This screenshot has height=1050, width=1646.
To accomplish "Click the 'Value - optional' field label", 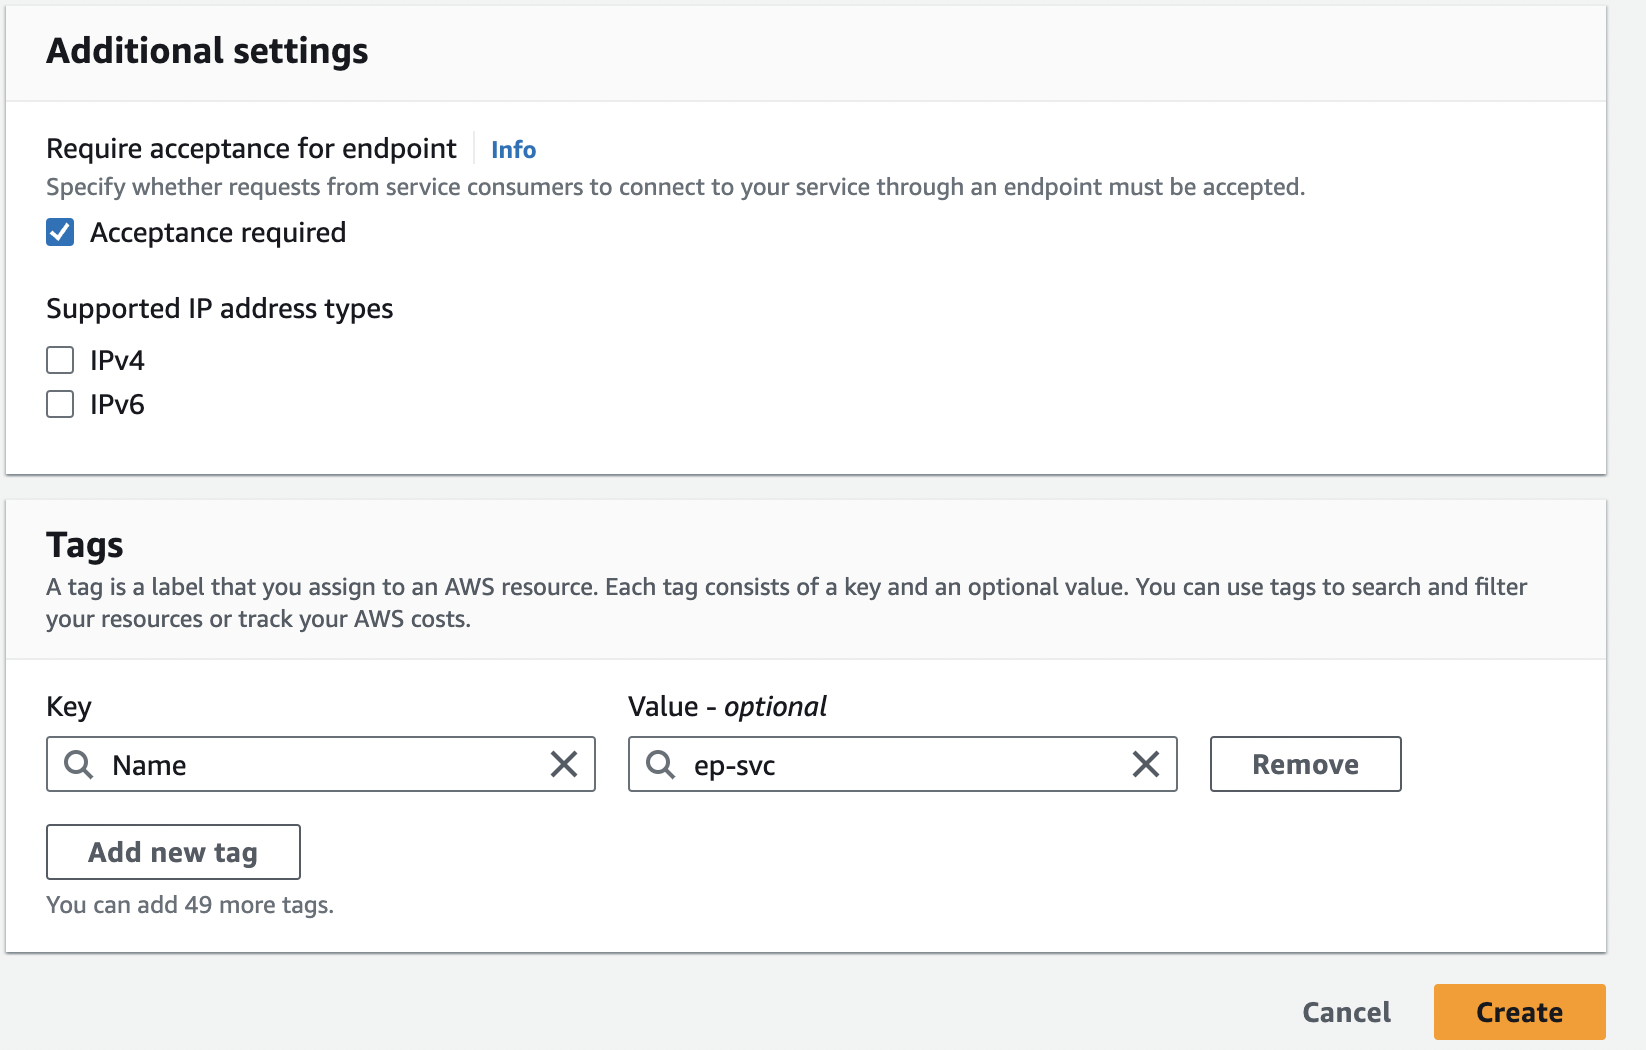I will tap(727, 707).
